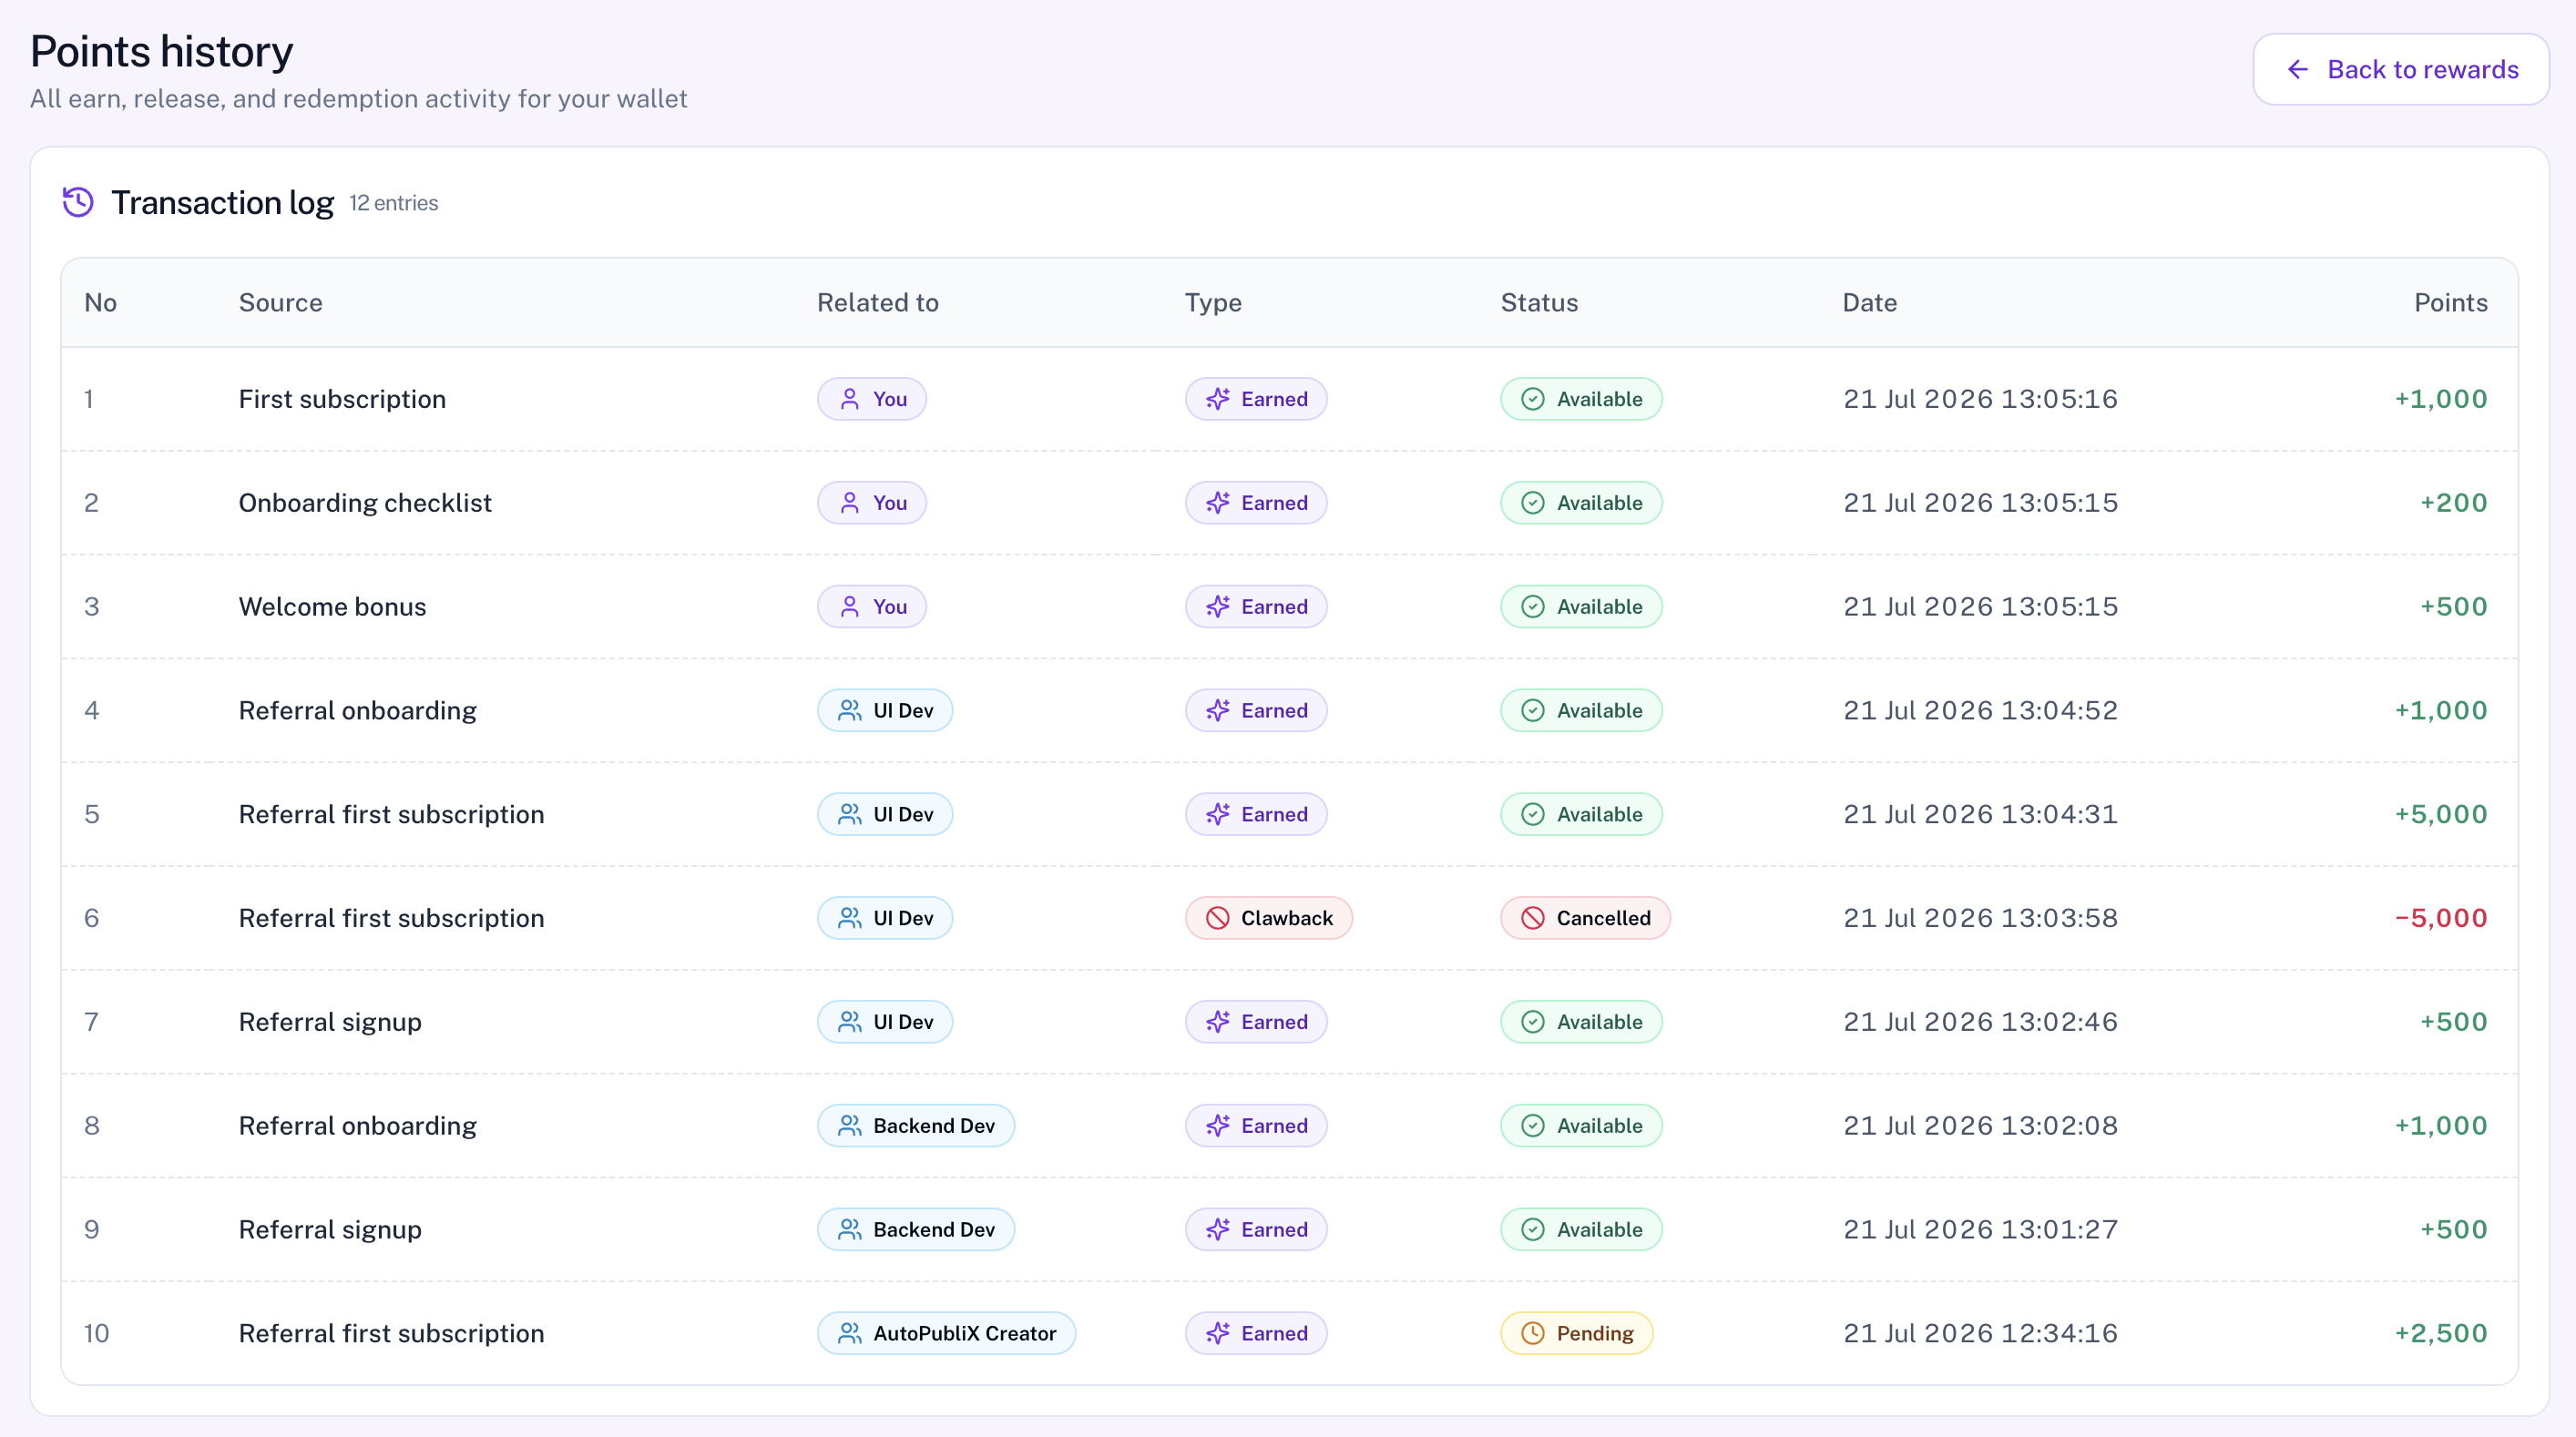Click the Available check icon in the row dated 13:02:46
This screenshot has width=2576, height=1437.
[x=1532, y=1022]
